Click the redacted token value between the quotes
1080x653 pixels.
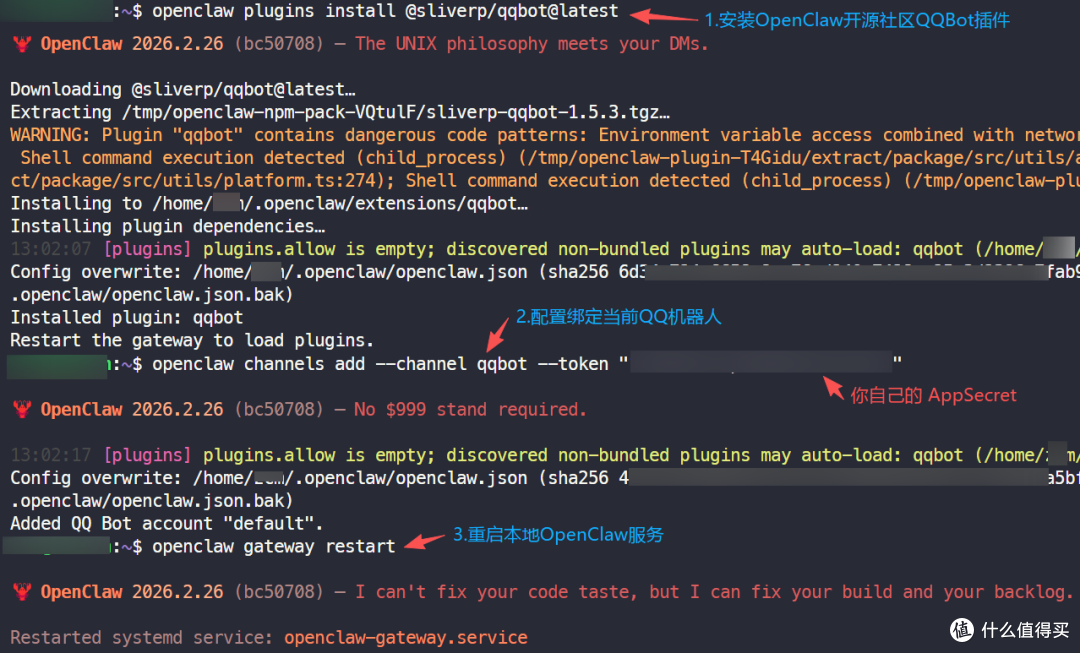point(761,362)
